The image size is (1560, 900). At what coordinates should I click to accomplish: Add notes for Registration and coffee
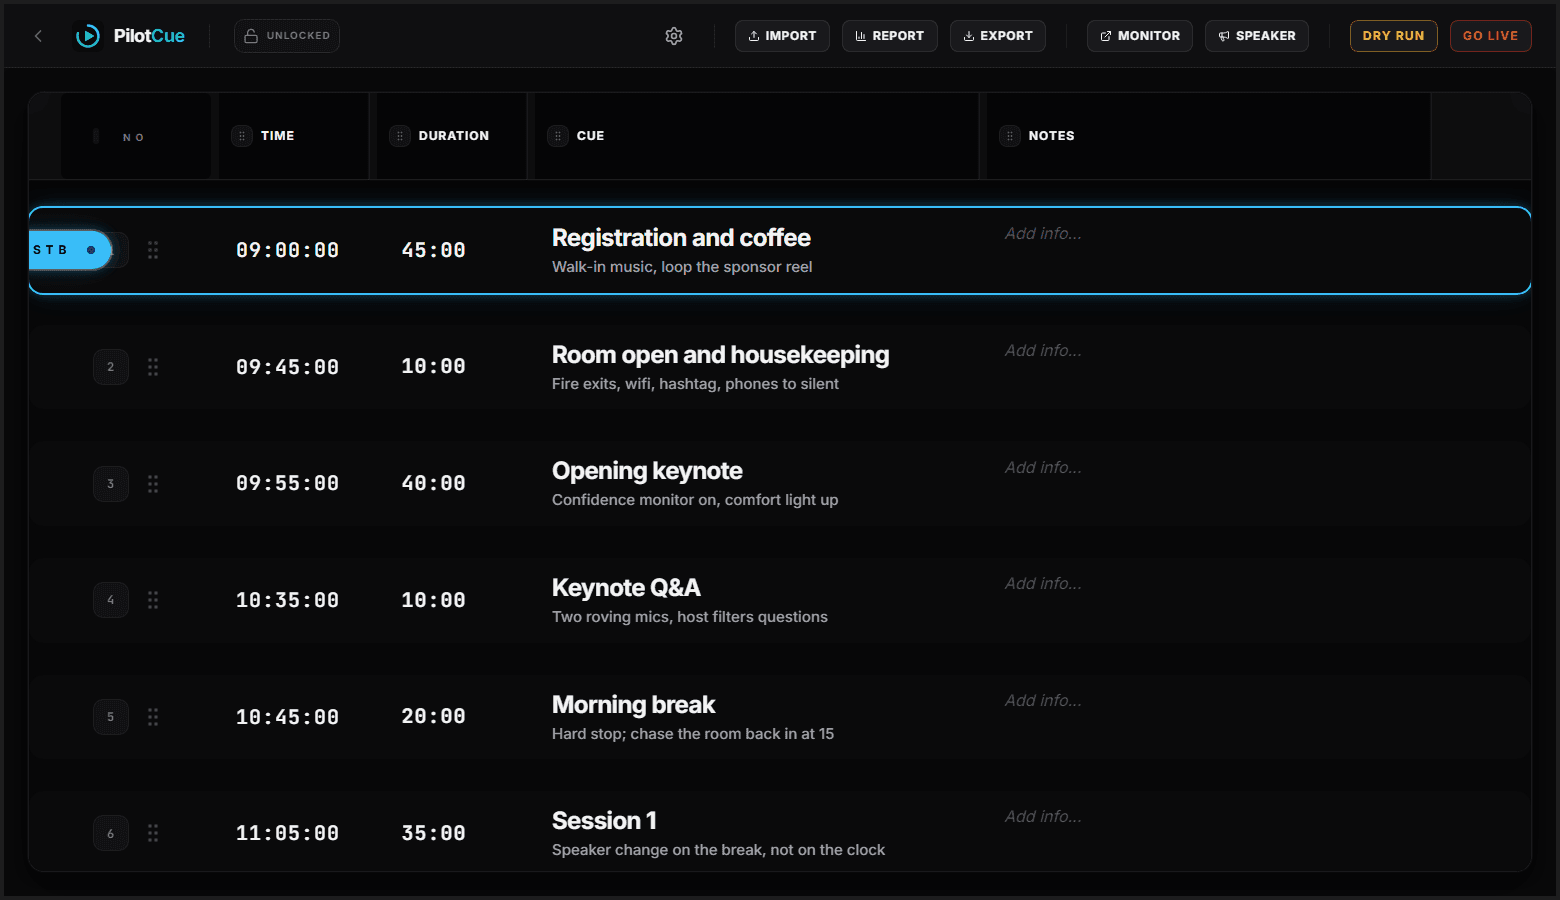click(x=1043, y=234)
